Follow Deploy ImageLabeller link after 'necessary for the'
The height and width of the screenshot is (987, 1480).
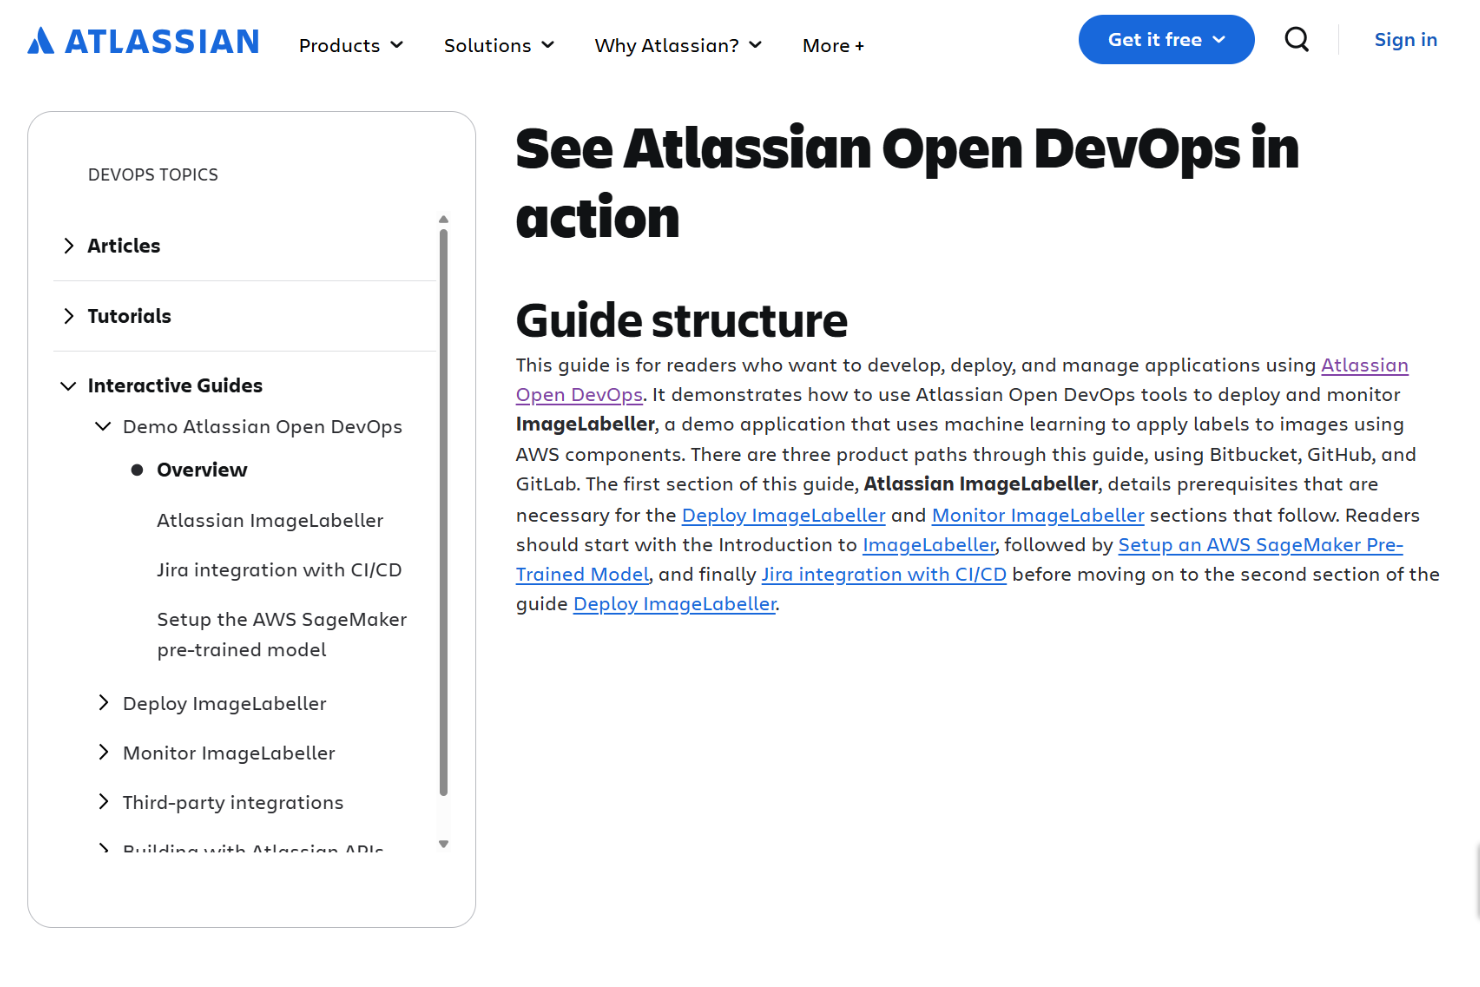tap(783, 515)
